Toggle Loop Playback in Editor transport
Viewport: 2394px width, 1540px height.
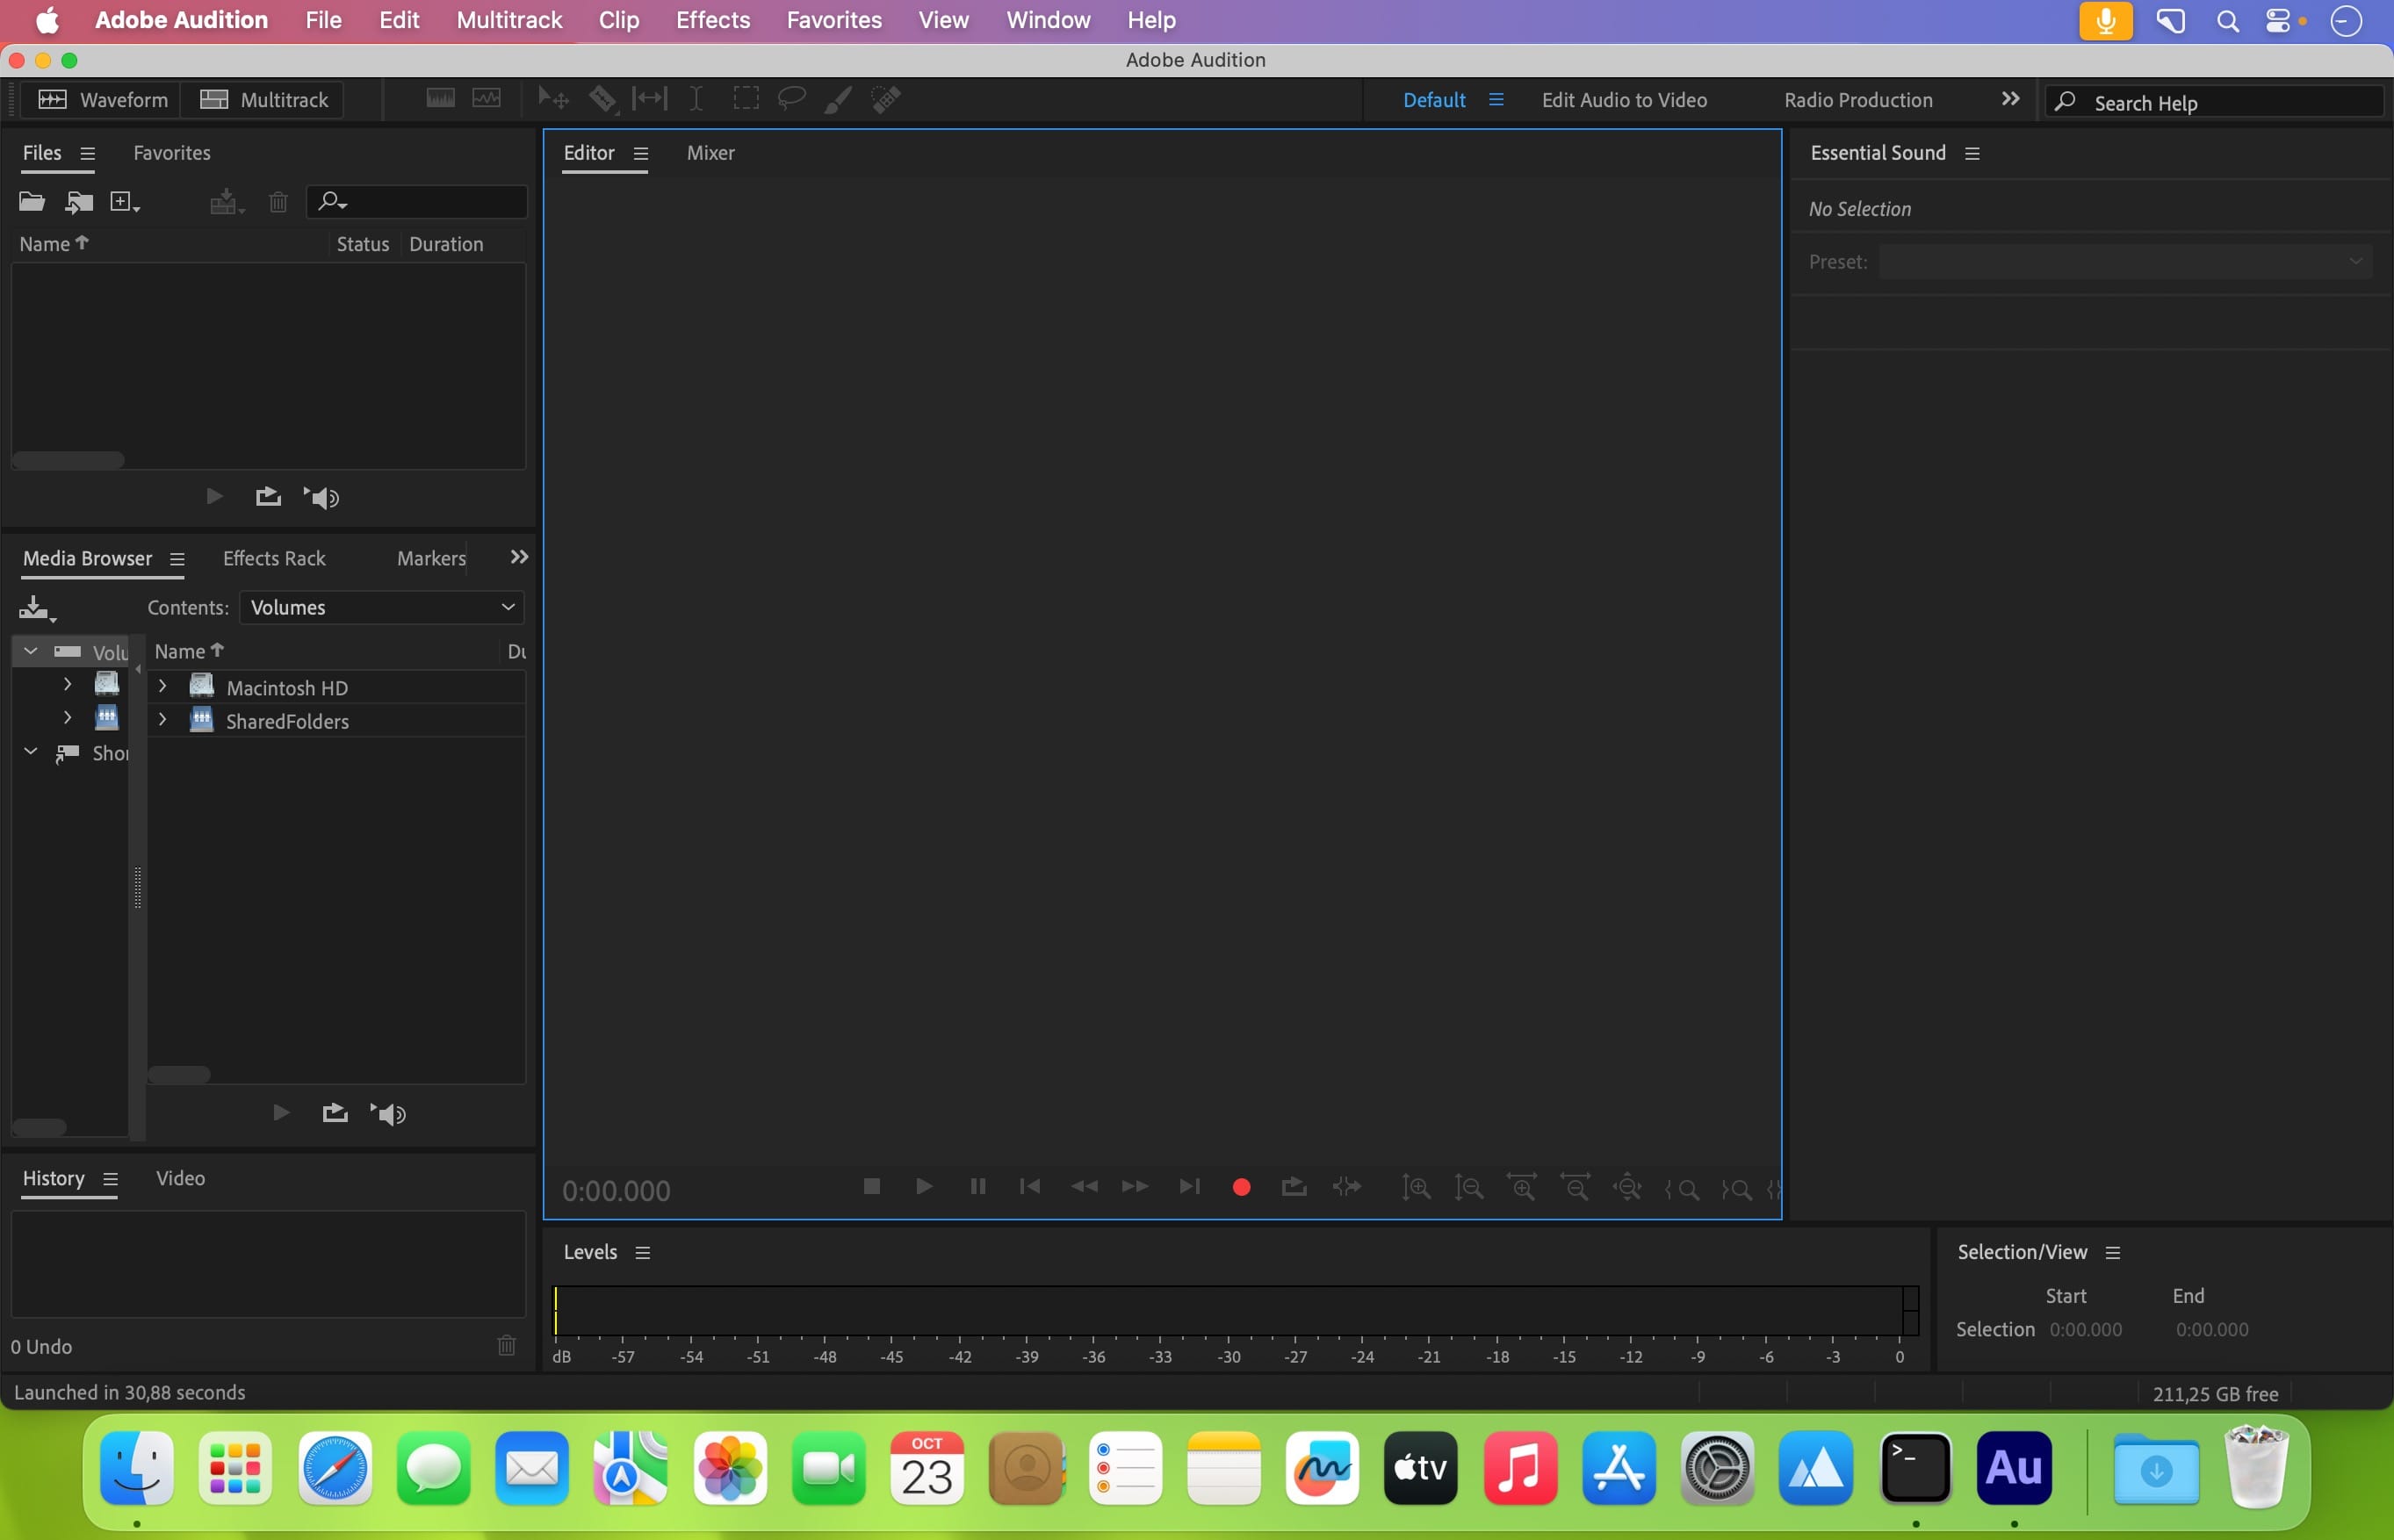(x=1294, y=1187)
